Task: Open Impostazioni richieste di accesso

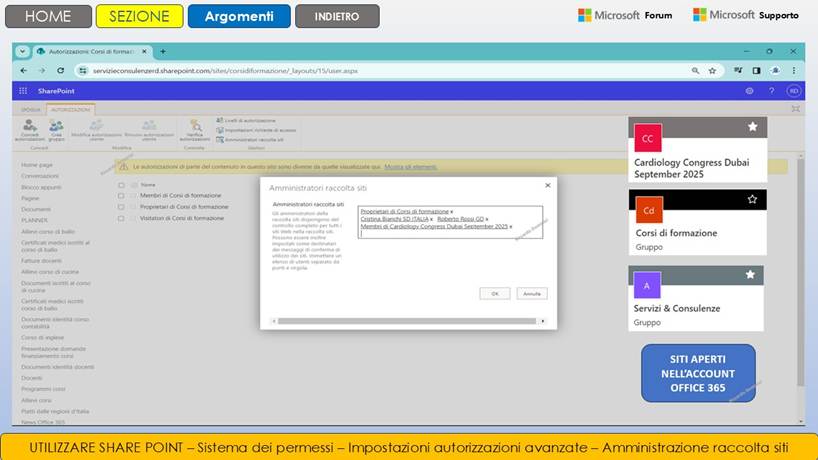Action: 256,130
